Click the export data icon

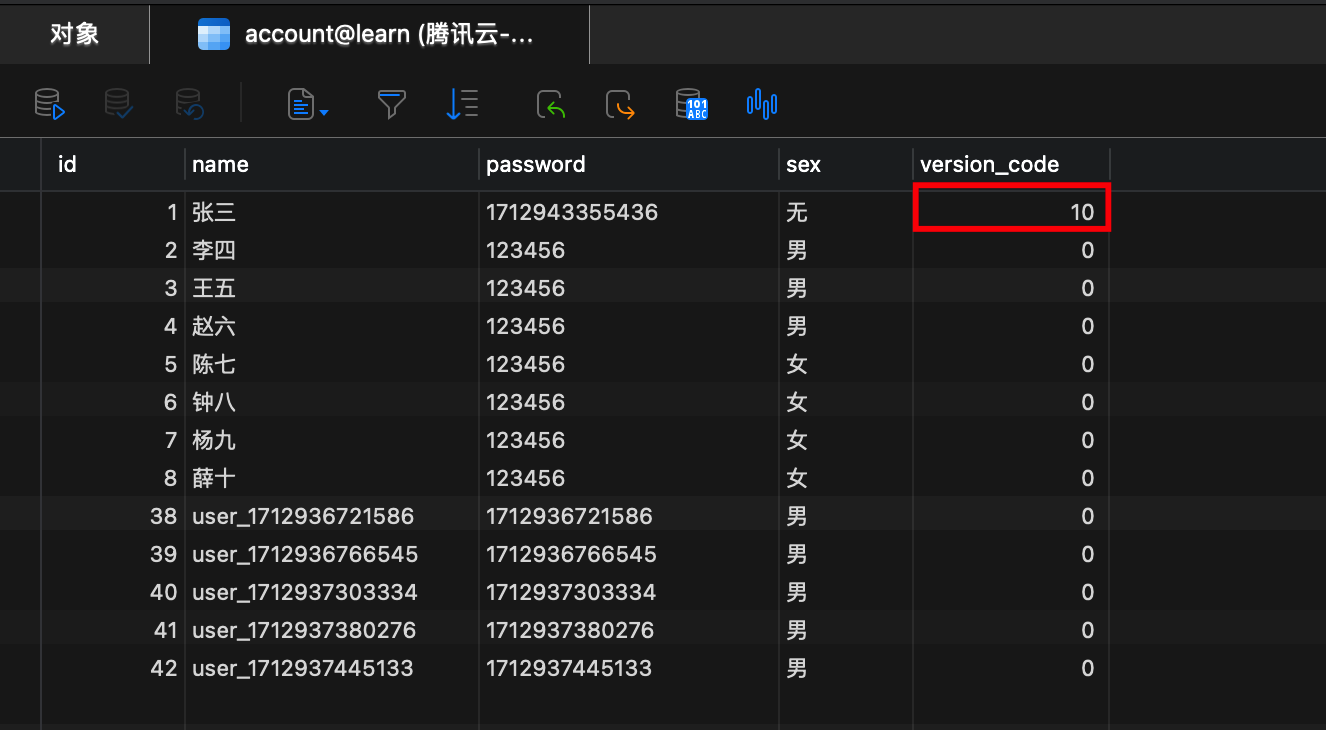(x=621, y=103)
